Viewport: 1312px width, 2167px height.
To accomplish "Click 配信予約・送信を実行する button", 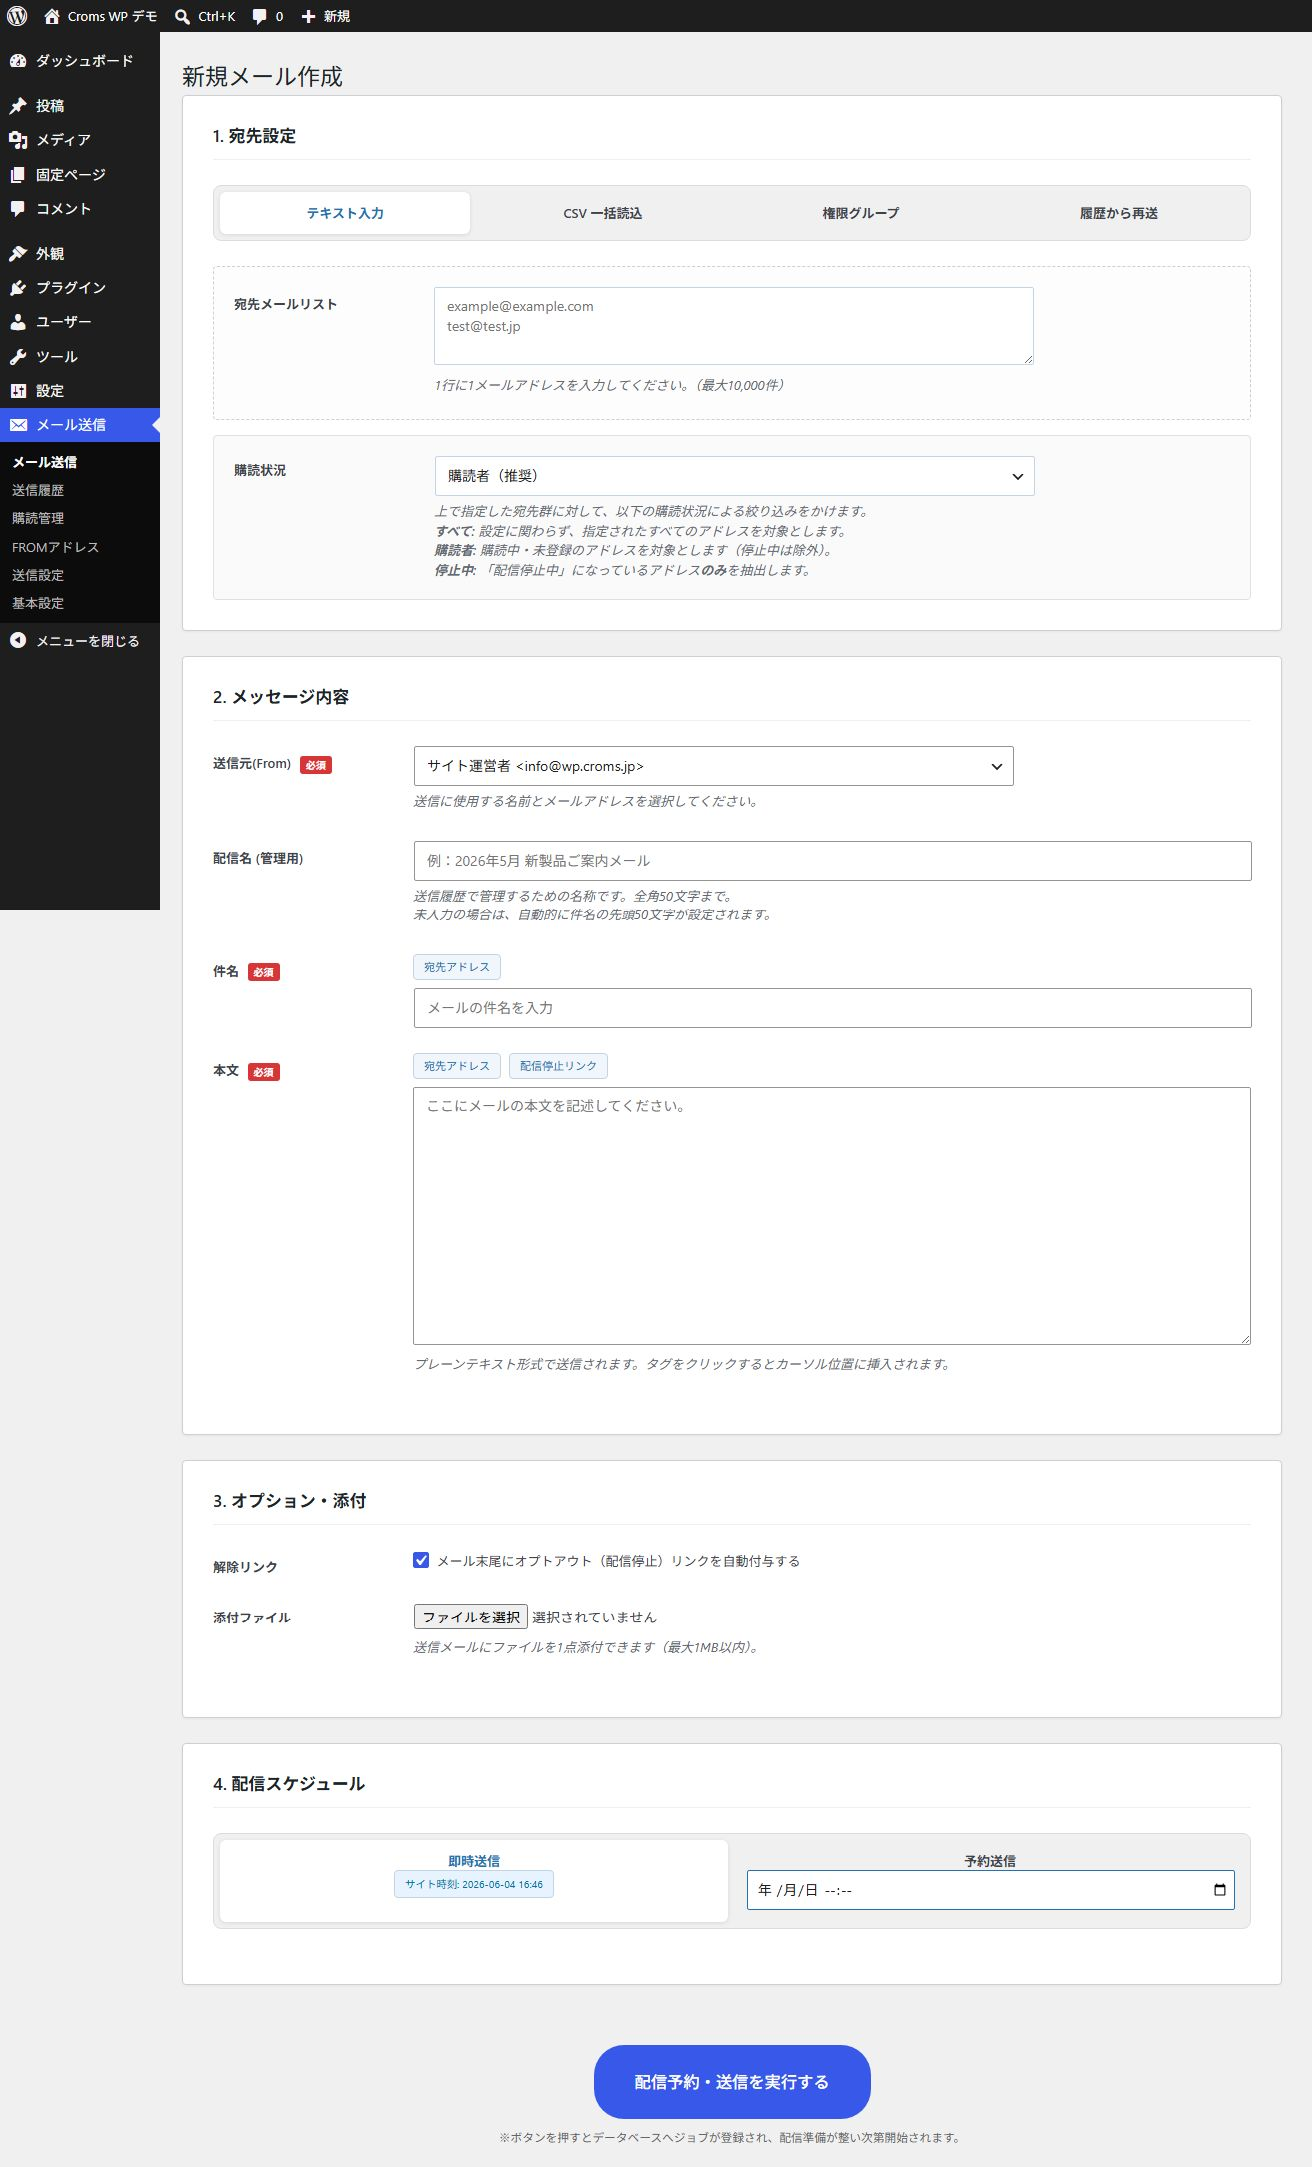I will (732, 2082).
